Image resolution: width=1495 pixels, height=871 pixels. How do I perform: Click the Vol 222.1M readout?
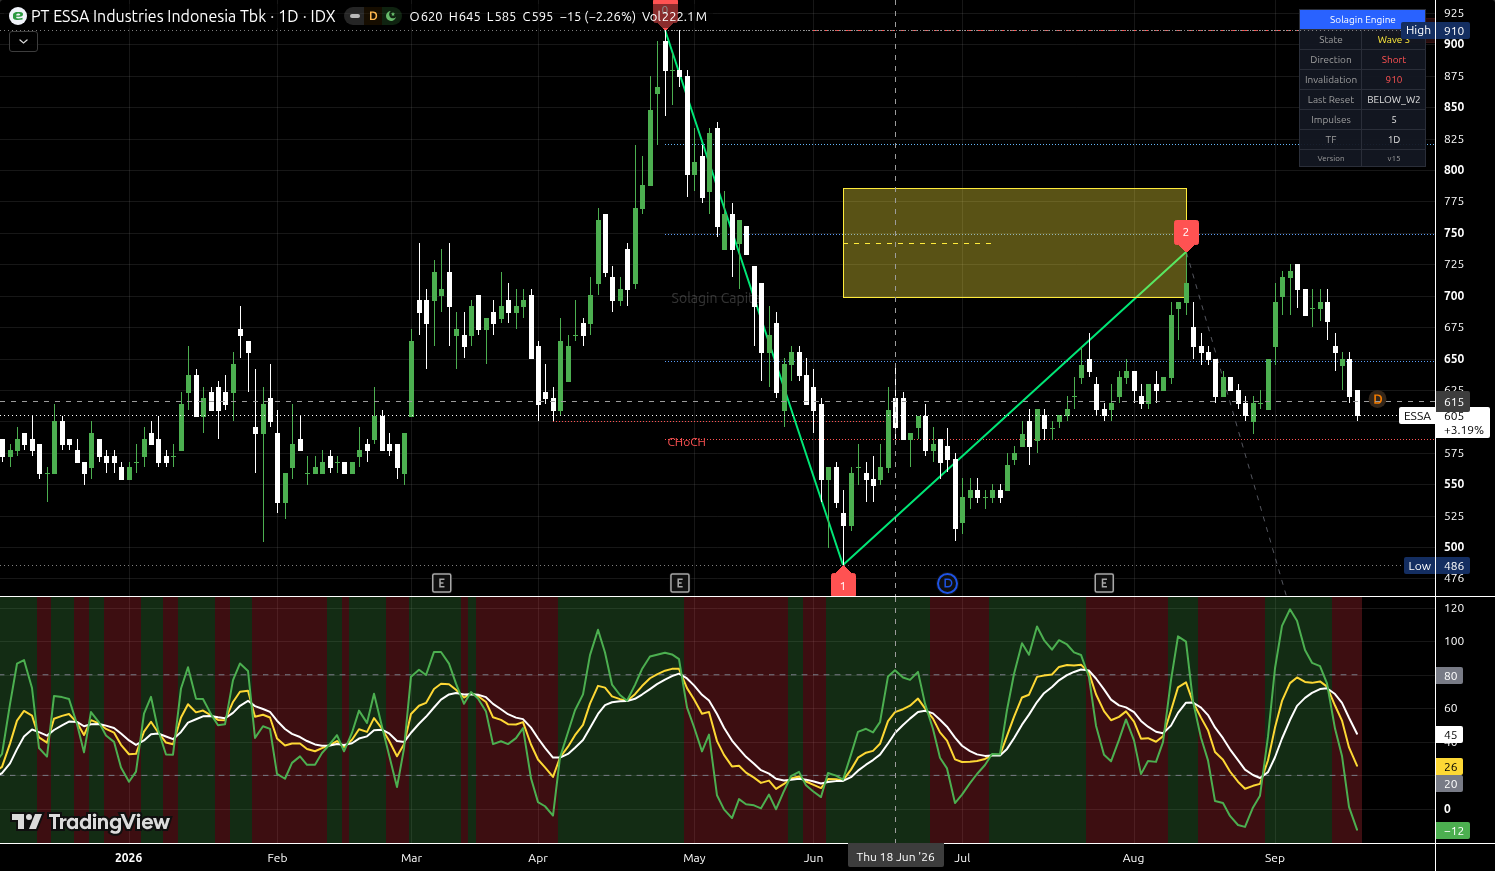coord(674,16)
